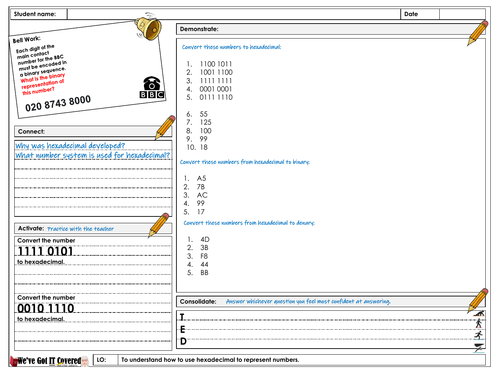Click binary value 1100 1011

[x=216, y=64]
